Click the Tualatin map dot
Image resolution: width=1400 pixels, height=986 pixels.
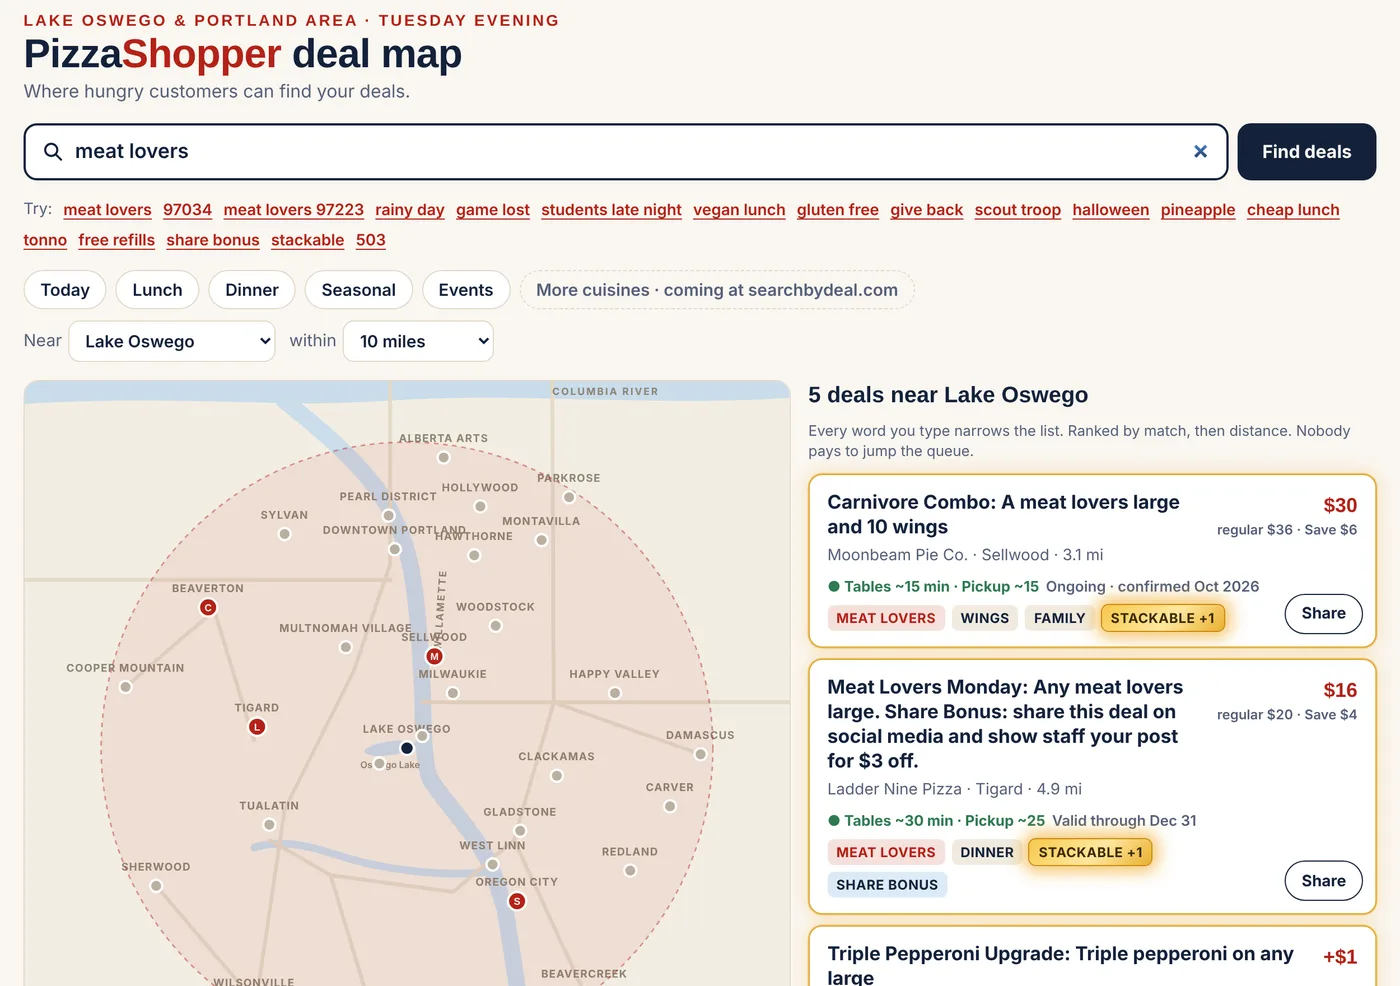[269, 825]
